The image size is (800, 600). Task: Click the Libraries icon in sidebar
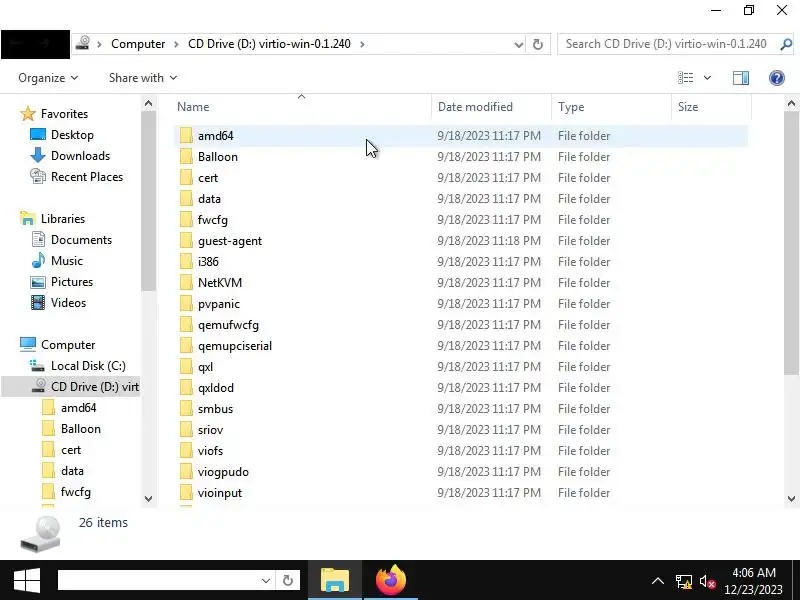pyautogui.click(x=28, y=218)
